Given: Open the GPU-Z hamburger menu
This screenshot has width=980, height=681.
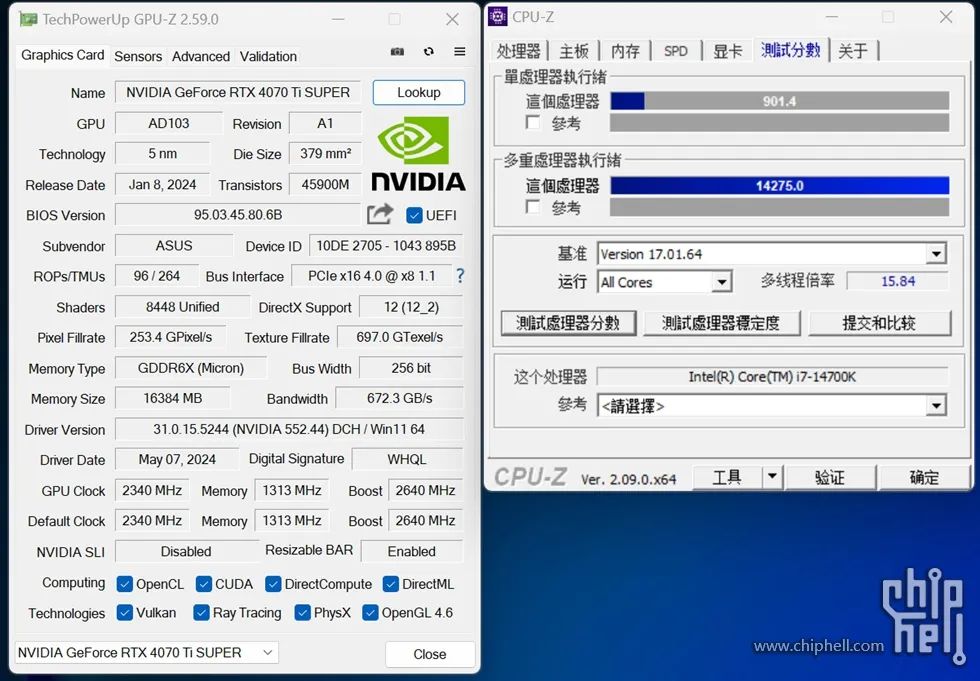Looking at the screenshot, I should point(459,52).
